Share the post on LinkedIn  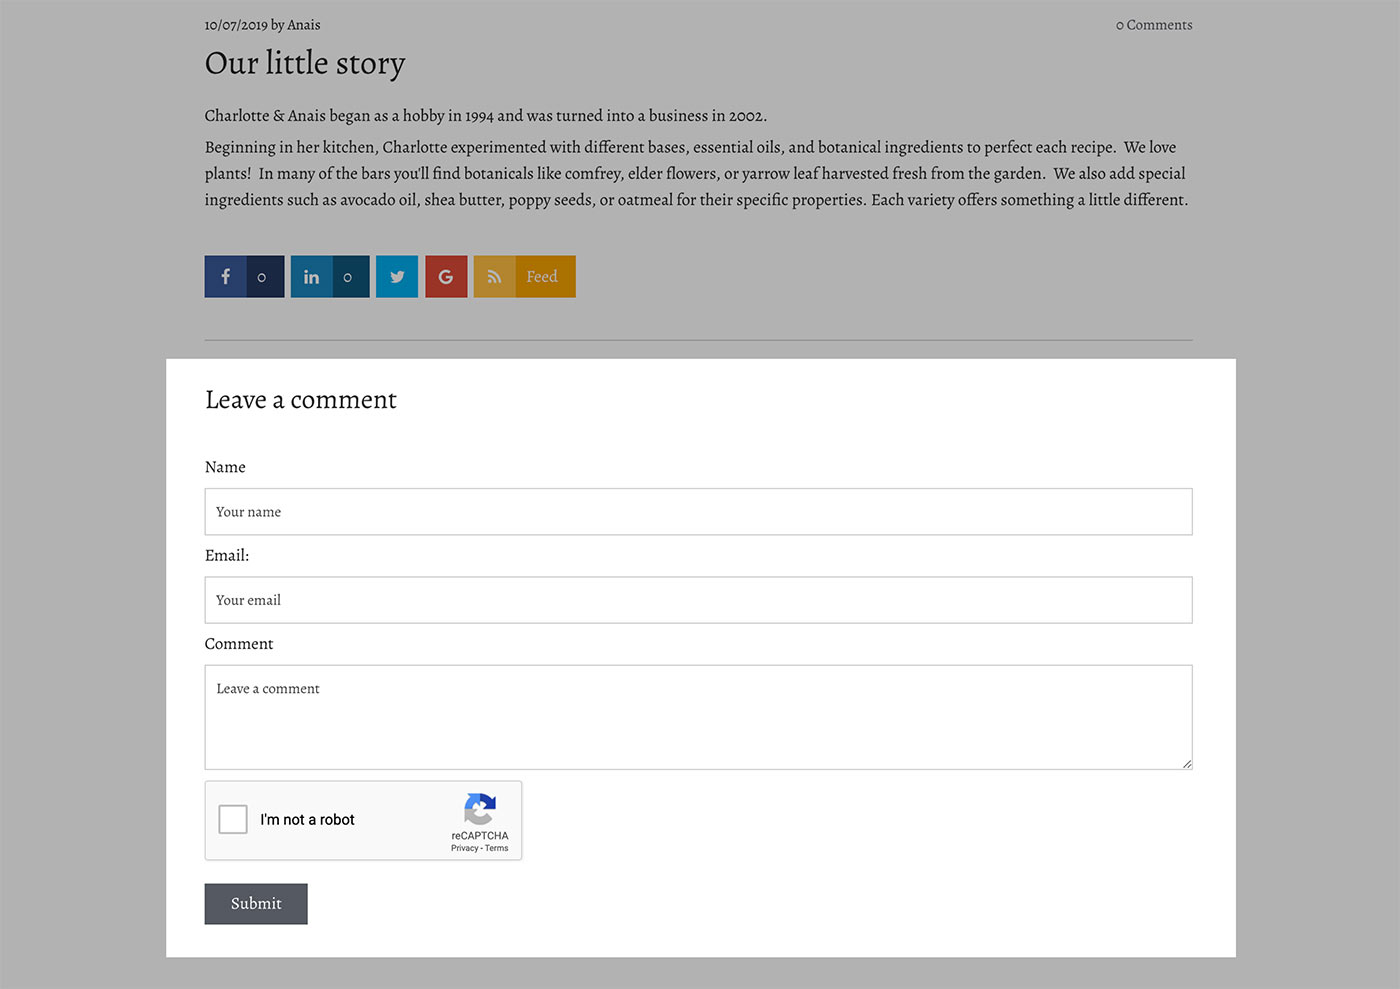[x=311, y=277]
